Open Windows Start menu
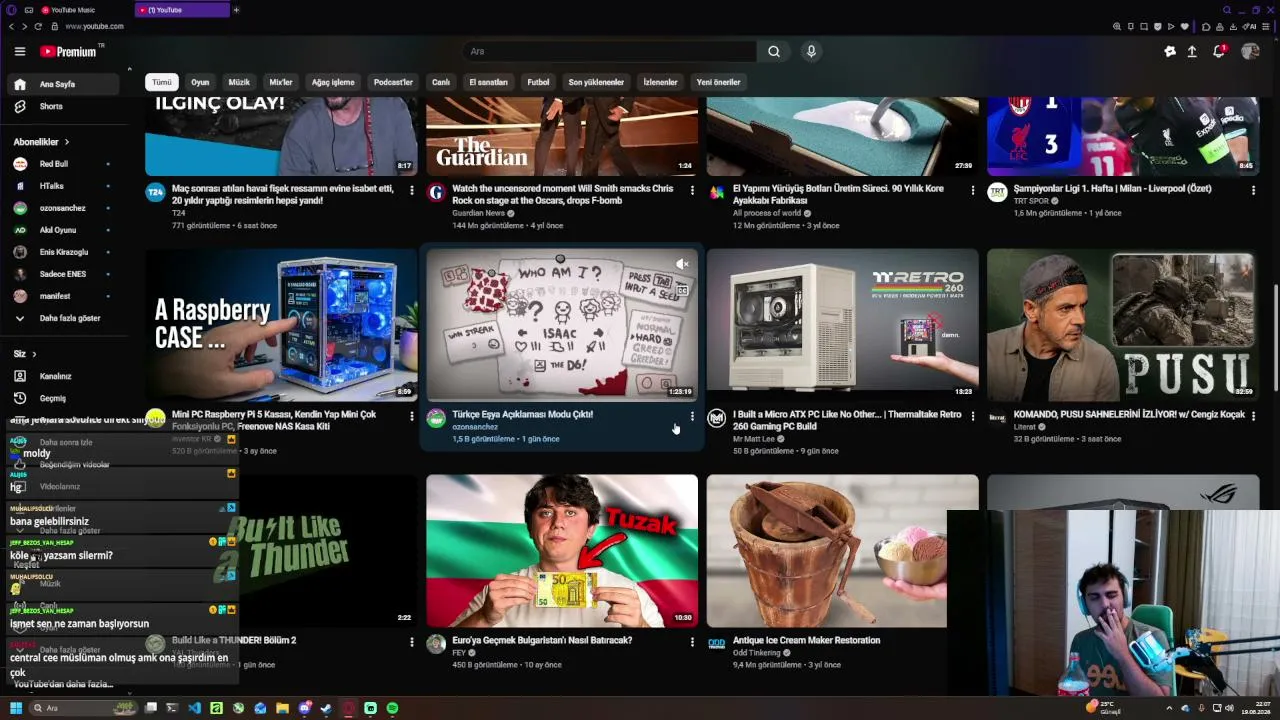 point(16,708)
